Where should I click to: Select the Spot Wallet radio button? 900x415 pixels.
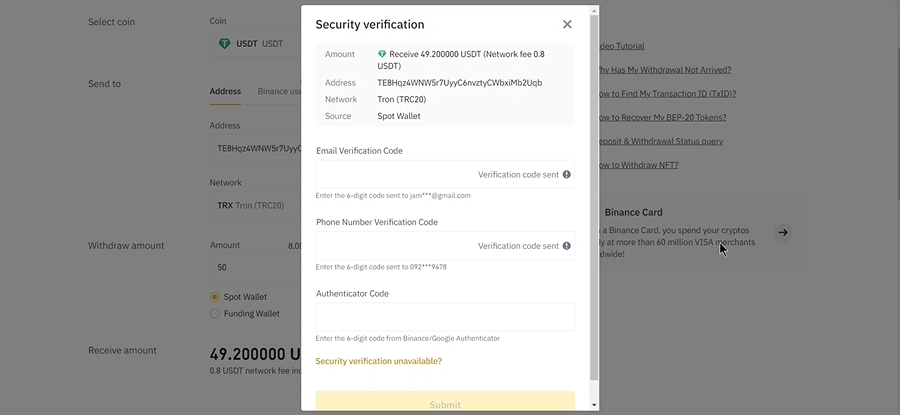(215, 297)
